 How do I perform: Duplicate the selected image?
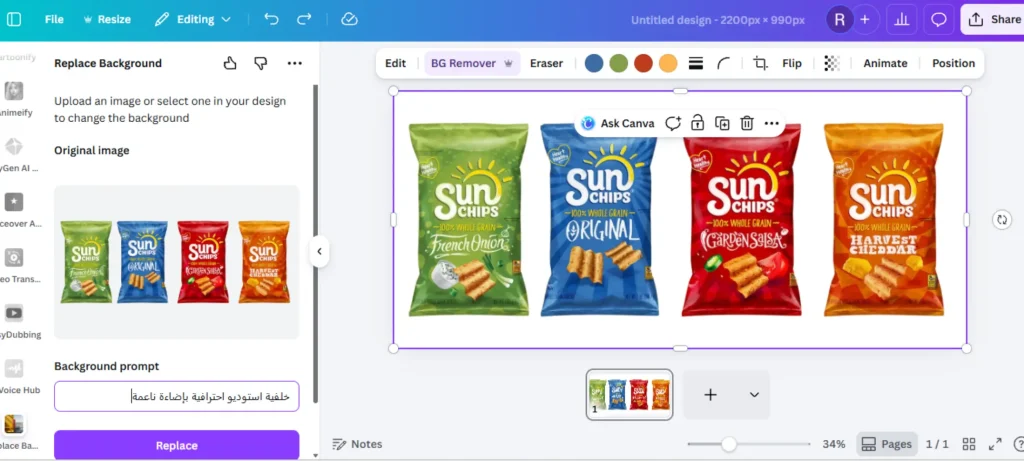[722, 123]
